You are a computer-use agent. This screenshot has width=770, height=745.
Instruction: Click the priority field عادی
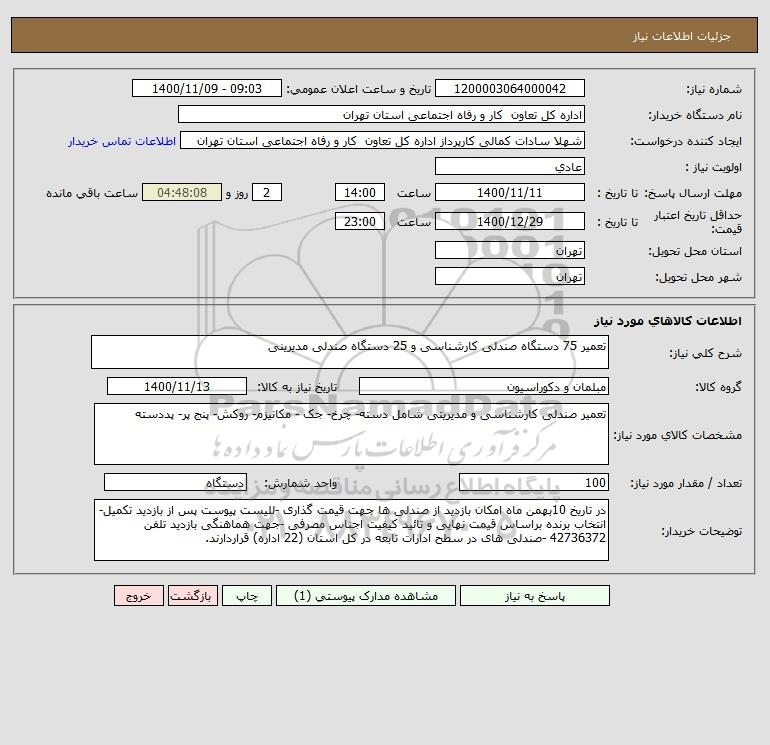point(510,166)
